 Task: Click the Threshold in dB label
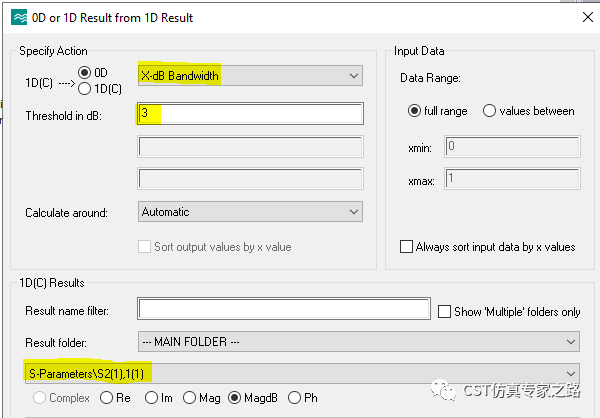(64, 116)
